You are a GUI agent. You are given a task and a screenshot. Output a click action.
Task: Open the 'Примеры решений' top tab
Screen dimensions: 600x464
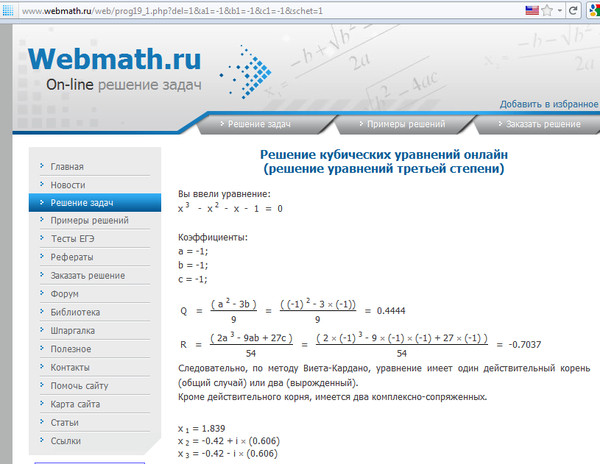click(x=406, y=124)
